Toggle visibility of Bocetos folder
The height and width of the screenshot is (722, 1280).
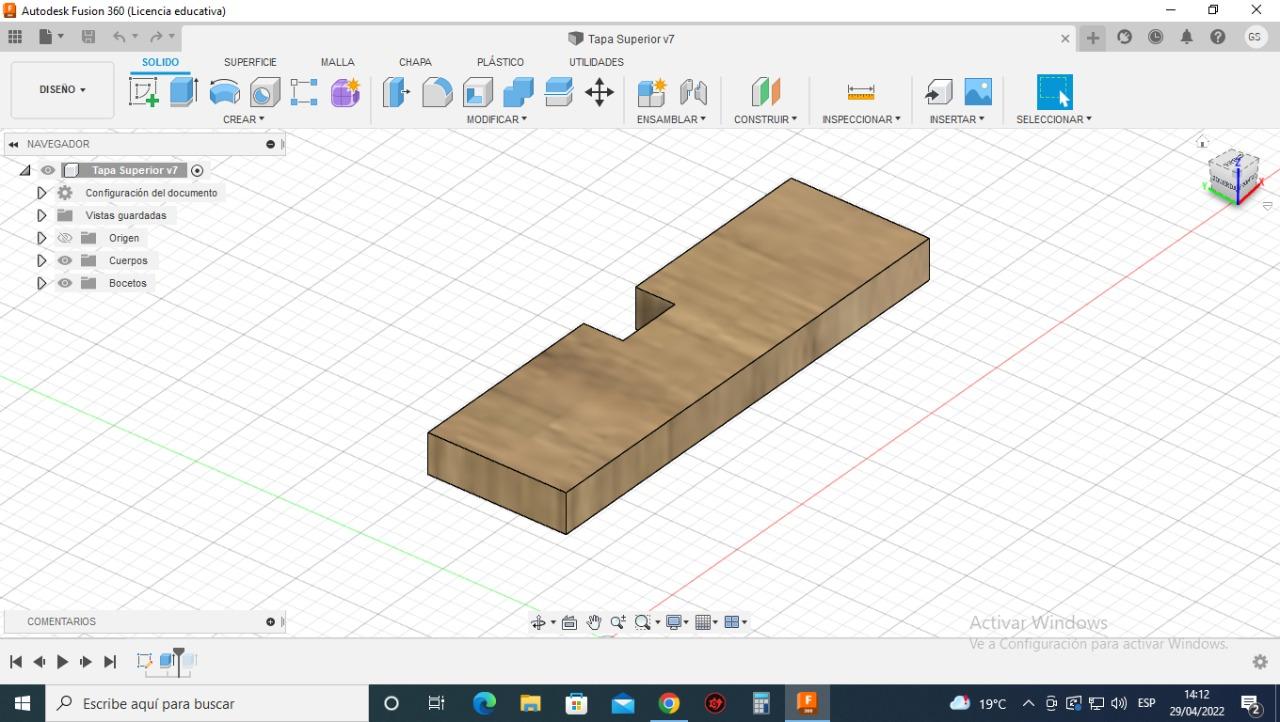(65, 283)
